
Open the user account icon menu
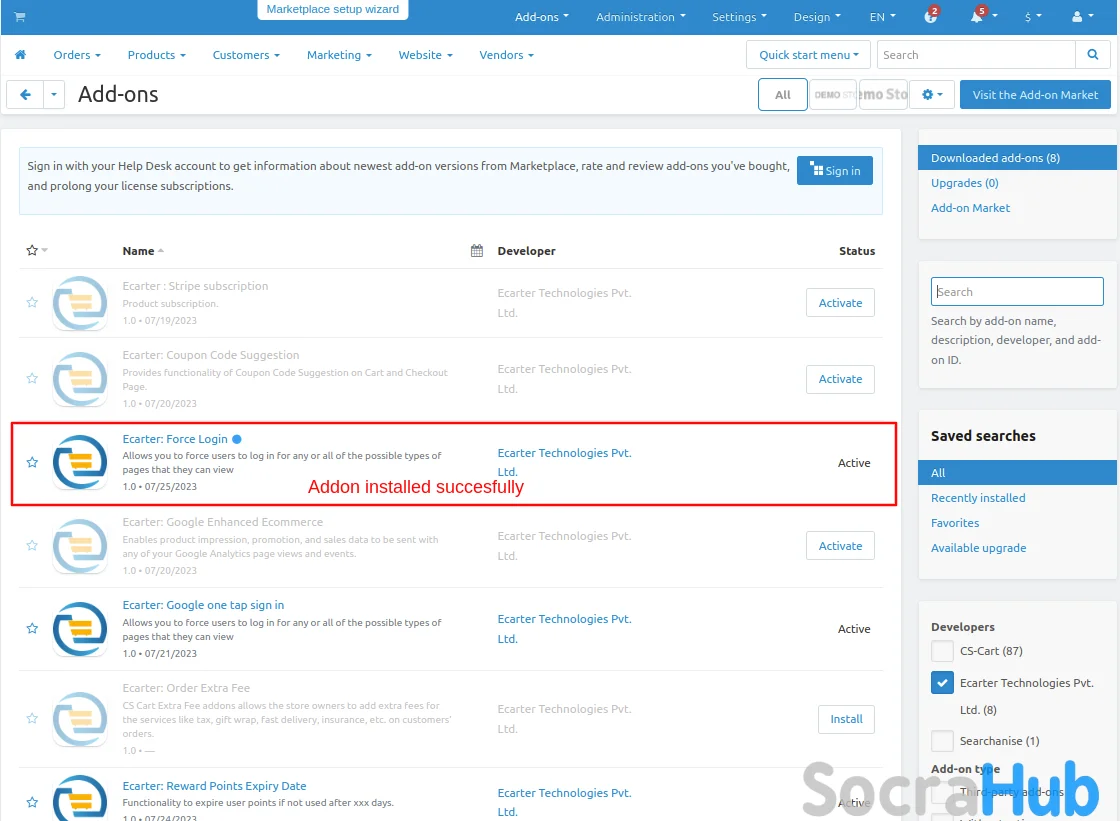(1083, 16)
